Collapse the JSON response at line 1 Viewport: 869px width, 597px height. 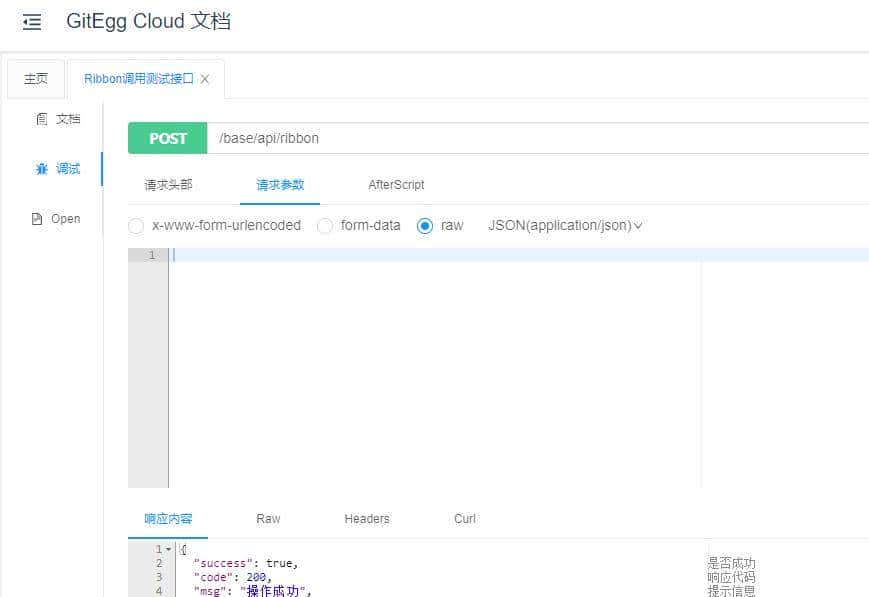pyautogui.click(x=166, y=549)
